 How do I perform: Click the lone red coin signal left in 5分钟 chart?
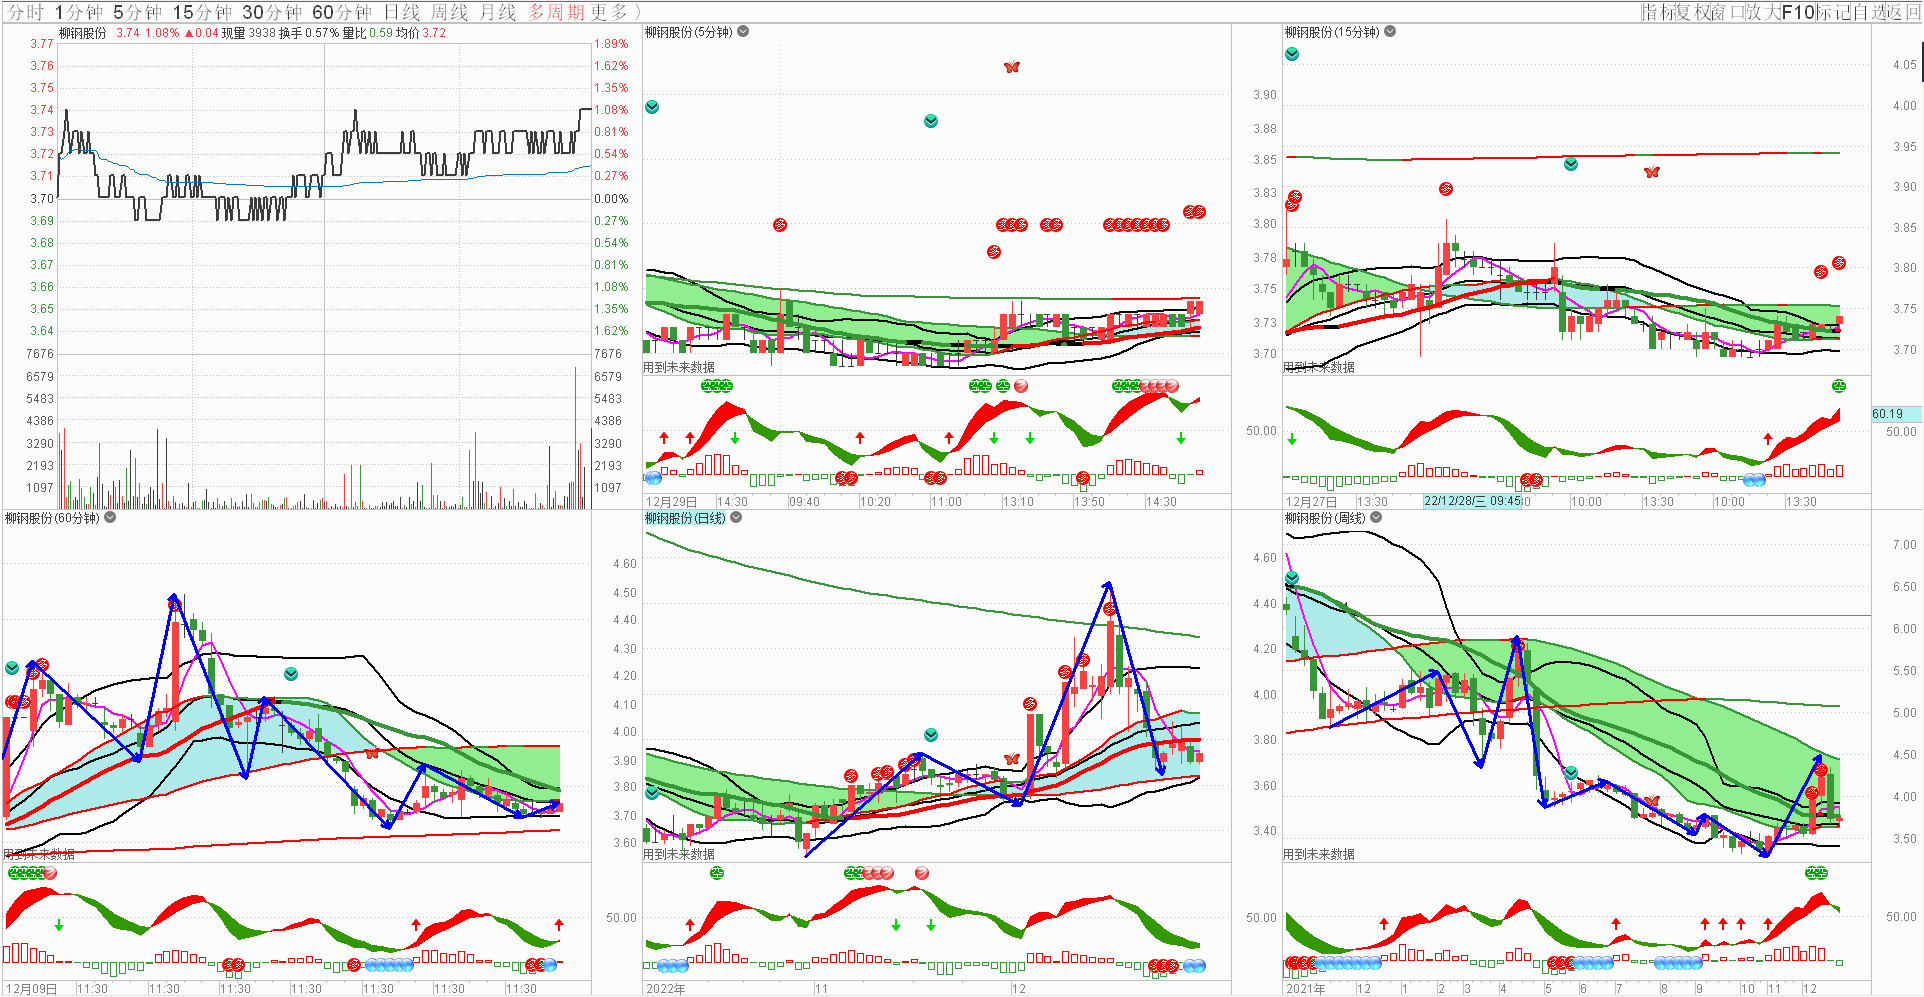coord(780,225)
